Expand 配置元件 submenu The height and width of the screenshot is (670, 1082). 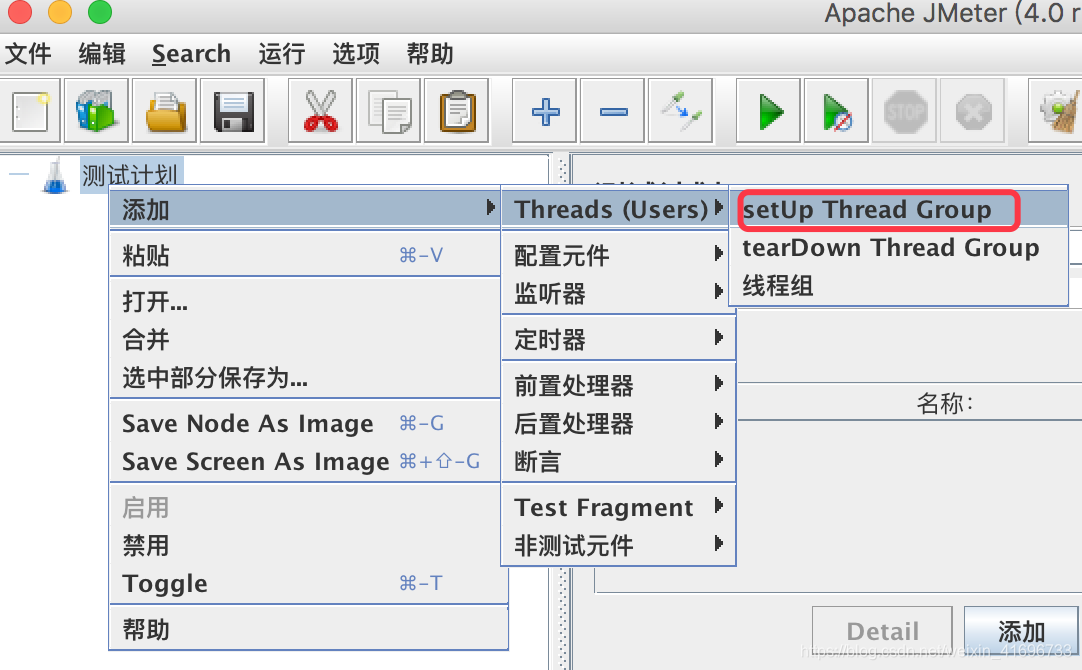pyautogui.click(x=618, y=255)
